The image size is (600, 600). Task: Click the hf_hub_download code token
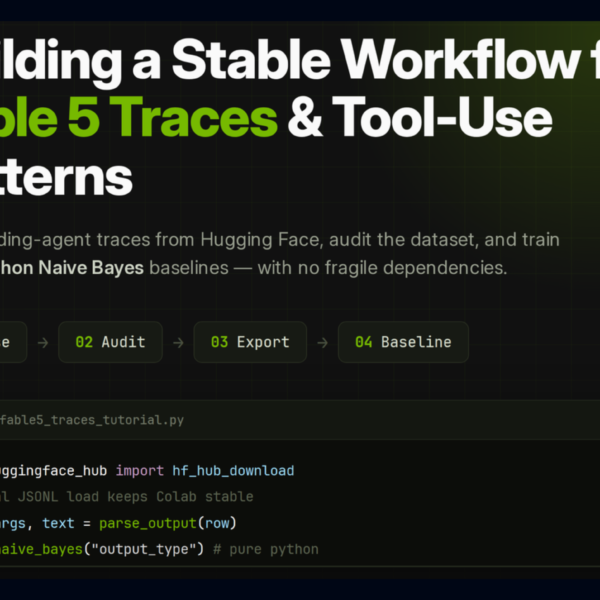coord(233,471)
